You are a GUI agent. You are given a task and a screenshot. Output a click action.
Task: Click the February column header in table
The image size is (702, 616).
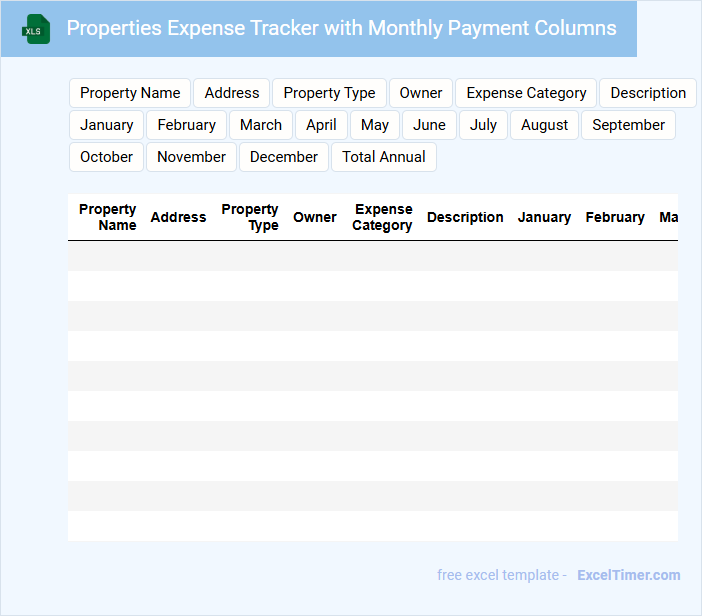pyautogui.click(x=615, y=217)
